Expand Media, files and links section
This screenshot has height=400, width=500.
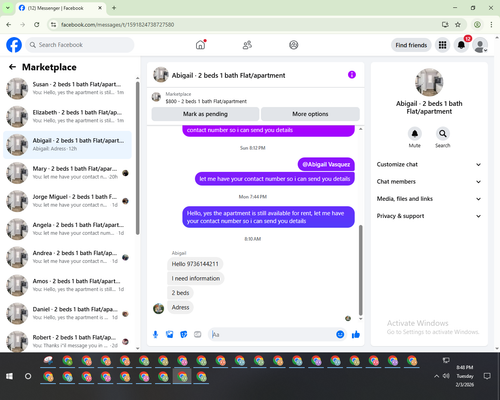(429, 199)
